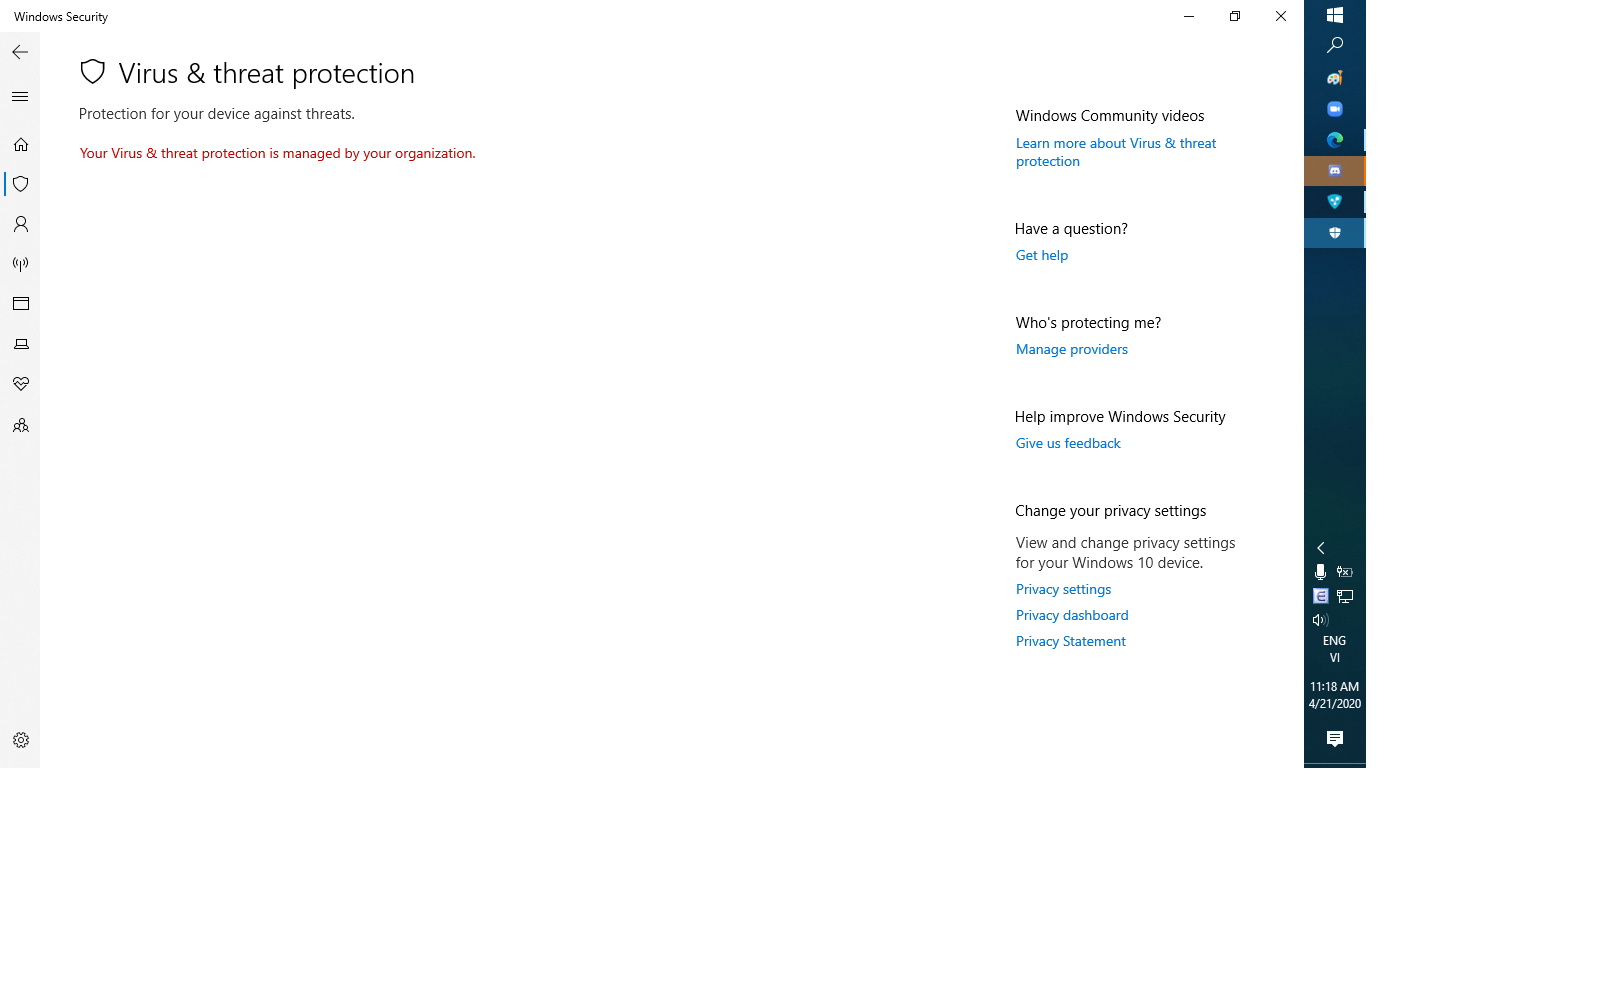Switch the ENG VI input language
Viewport: 1606px width, 994px height.
tap(1334, 649)
